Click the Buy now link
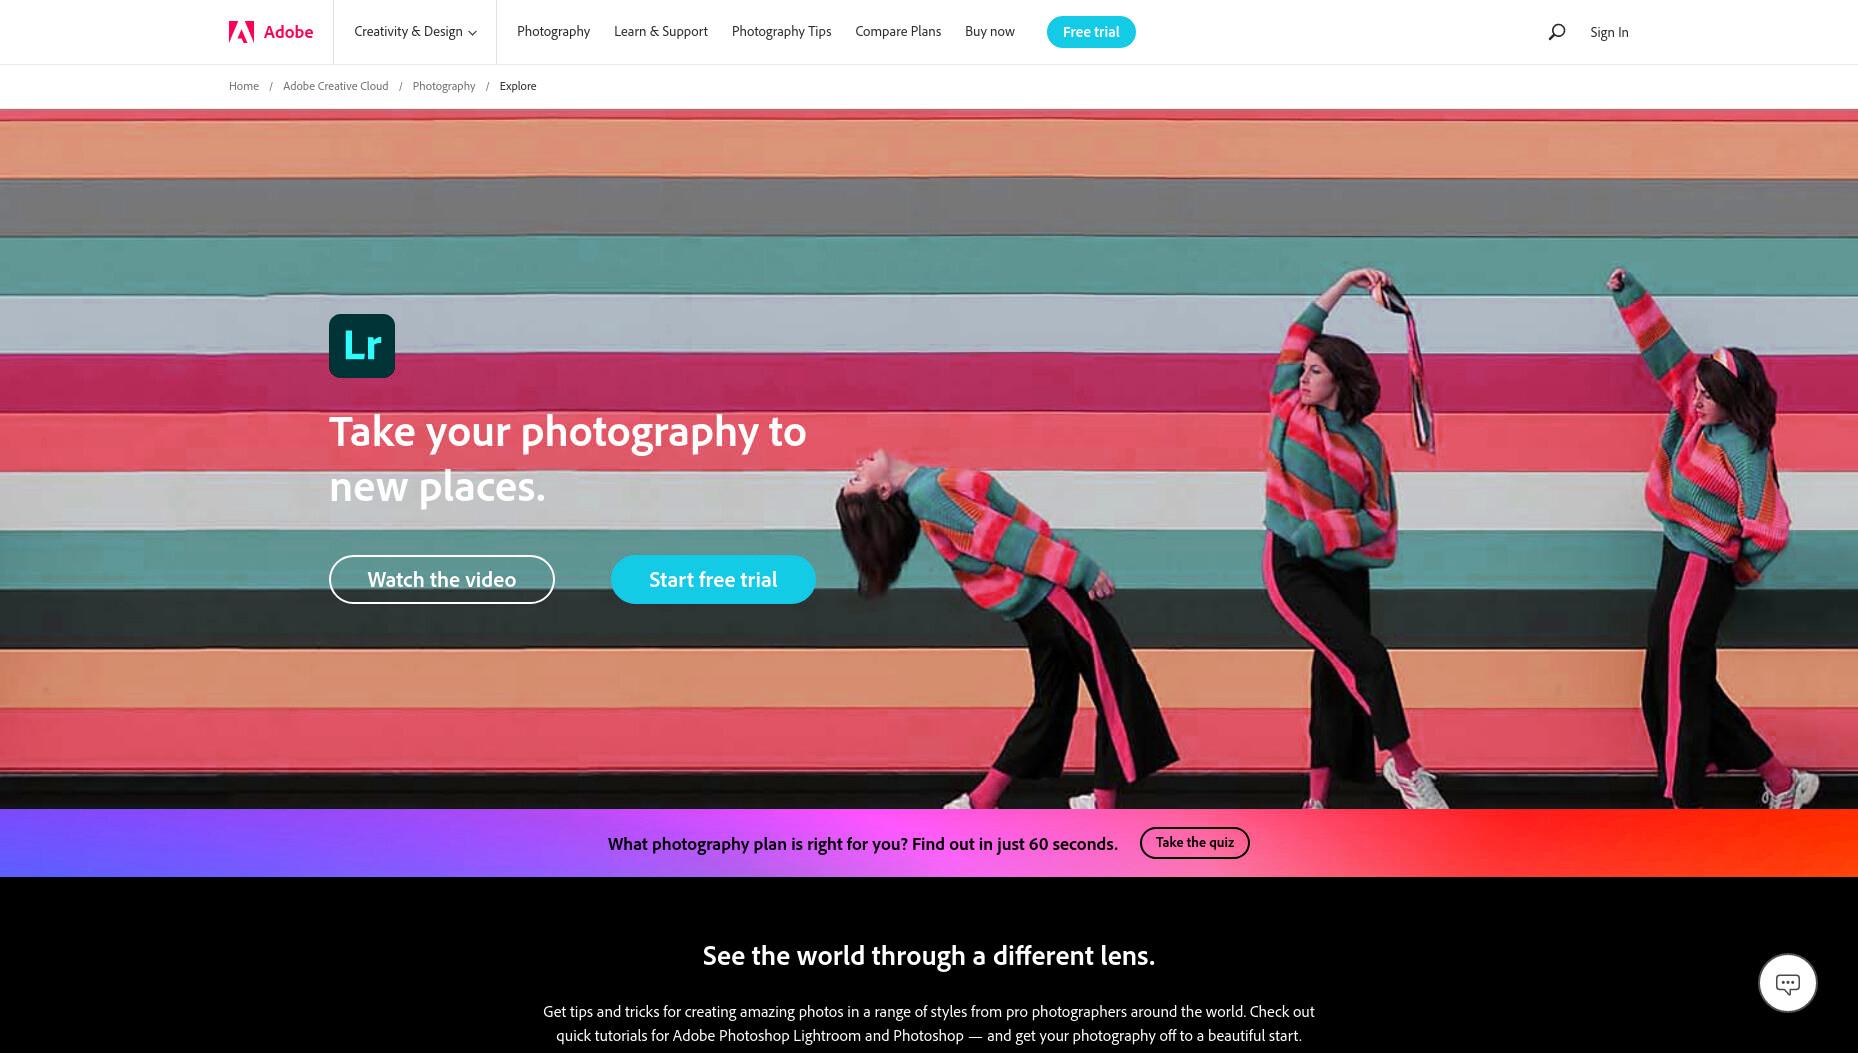1858x1053 pixels. (x=990, y=32)
